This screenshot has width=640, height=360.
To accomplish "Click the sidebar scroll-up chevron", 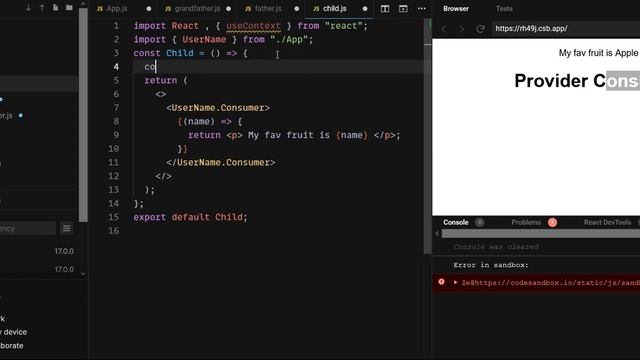I will tap(83, 4).
